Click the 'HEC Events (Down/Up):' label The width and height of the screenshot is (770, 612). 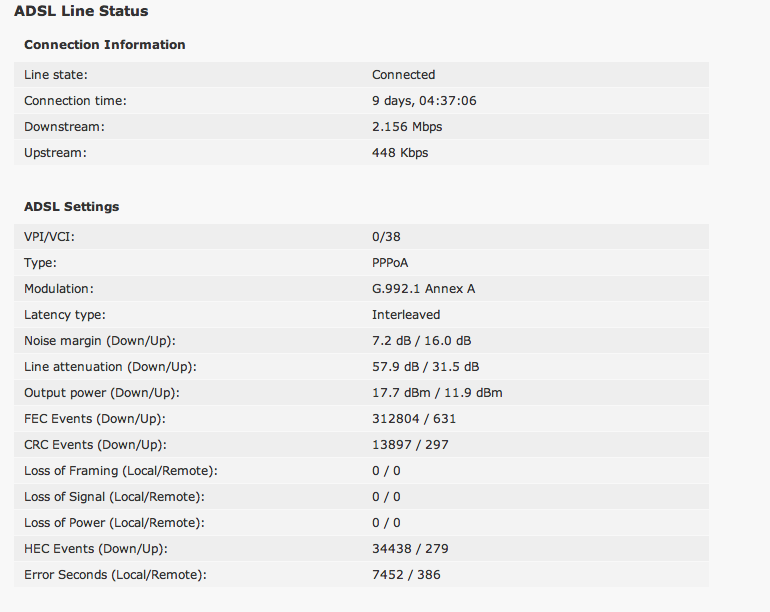click(96, 549)
